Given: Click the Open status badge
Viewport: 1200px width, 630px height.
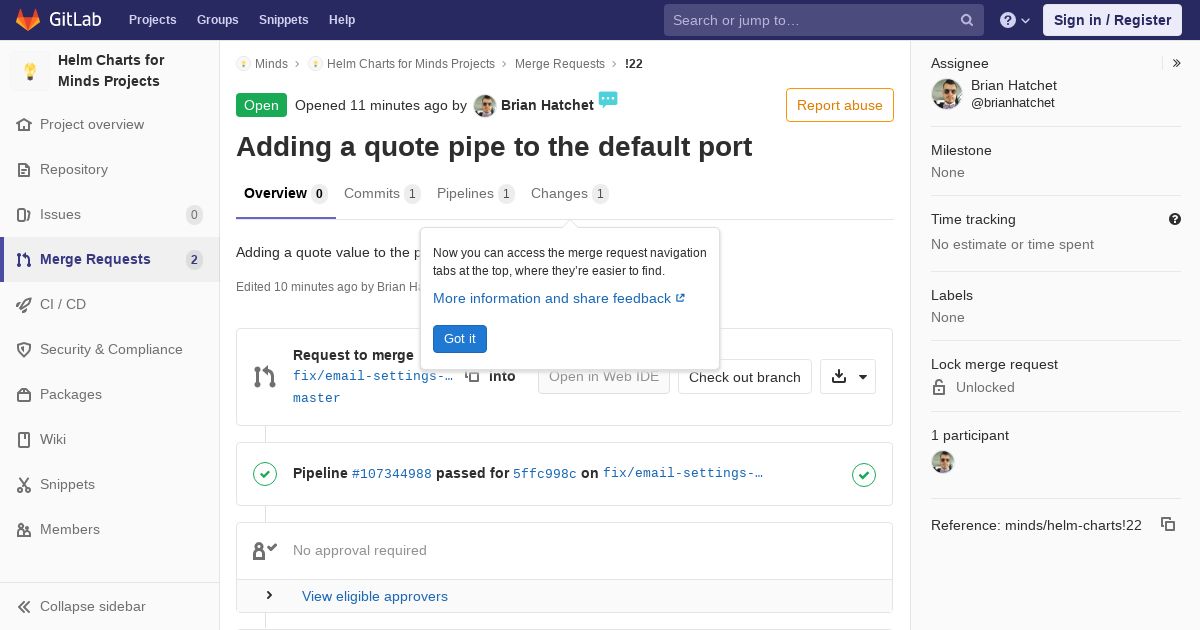Looking at the screenshot, I should 261,105.
